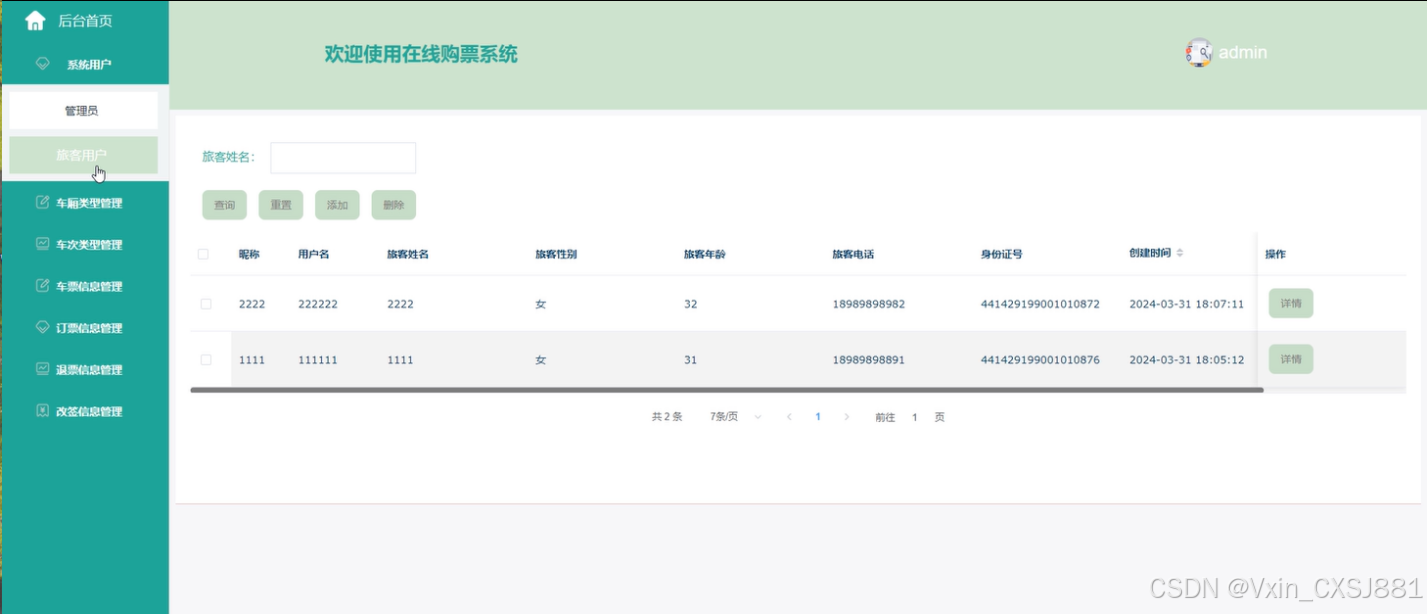
Task: Click the 查询 search button
Action: (224, 205)
